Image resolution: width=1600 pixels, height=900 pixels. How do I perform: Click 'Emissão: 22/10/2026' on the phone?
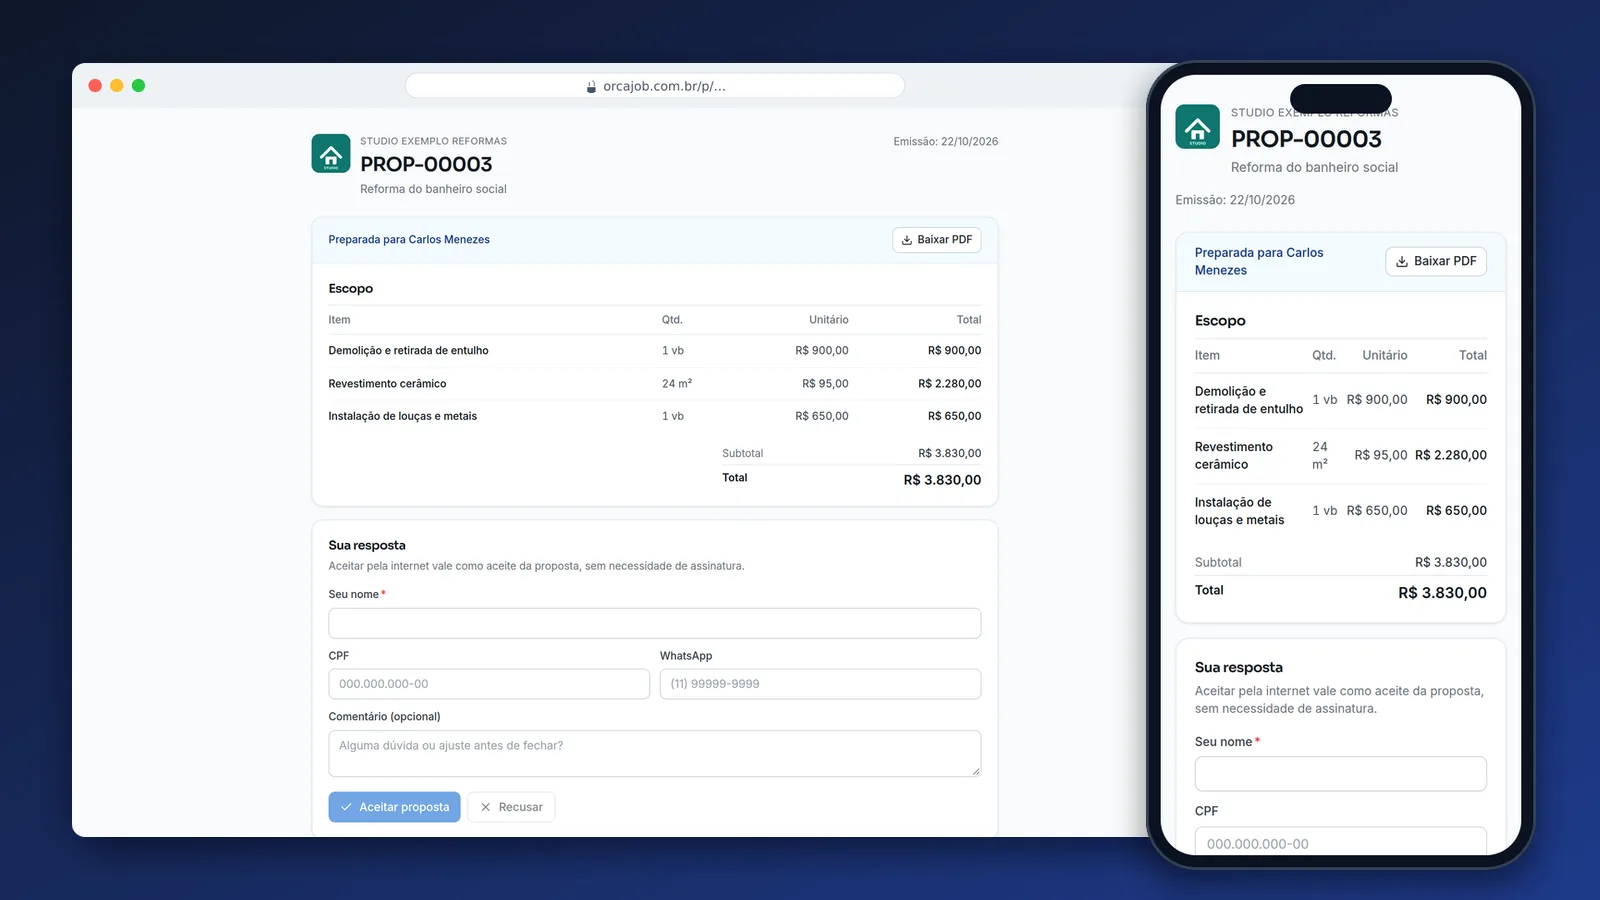coord(1235,200)
